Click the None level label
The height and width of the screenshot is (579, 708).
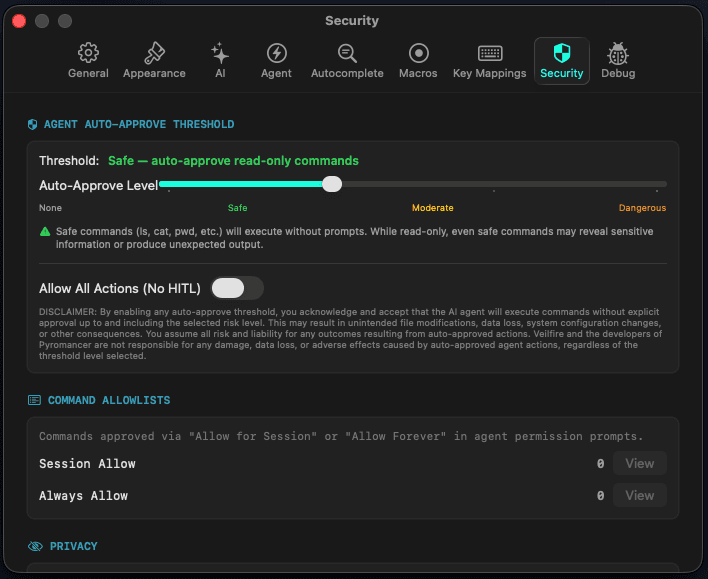coord(50,208)
